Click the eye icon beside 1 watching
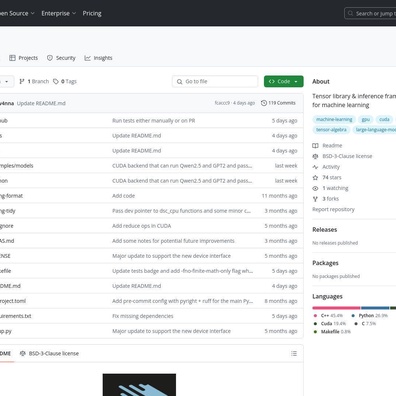This screenshot has width=396, height=396. 315,188
